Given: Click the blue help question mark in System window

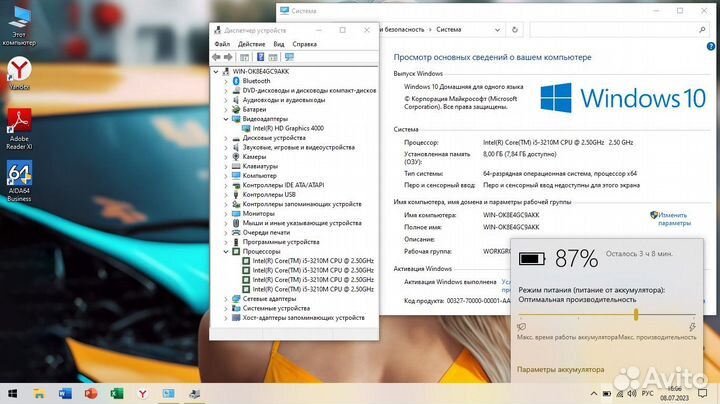Looking at the screenshot, I should click(x=711, y=46).
